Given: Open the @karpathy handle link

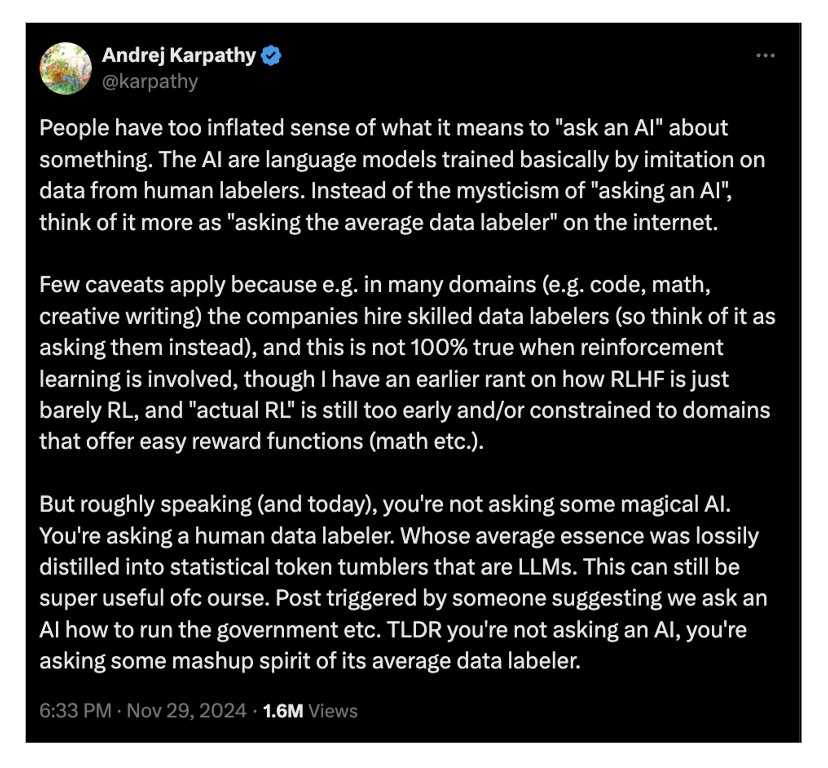Looking at the screenshot, I should (x=150, y=82).
